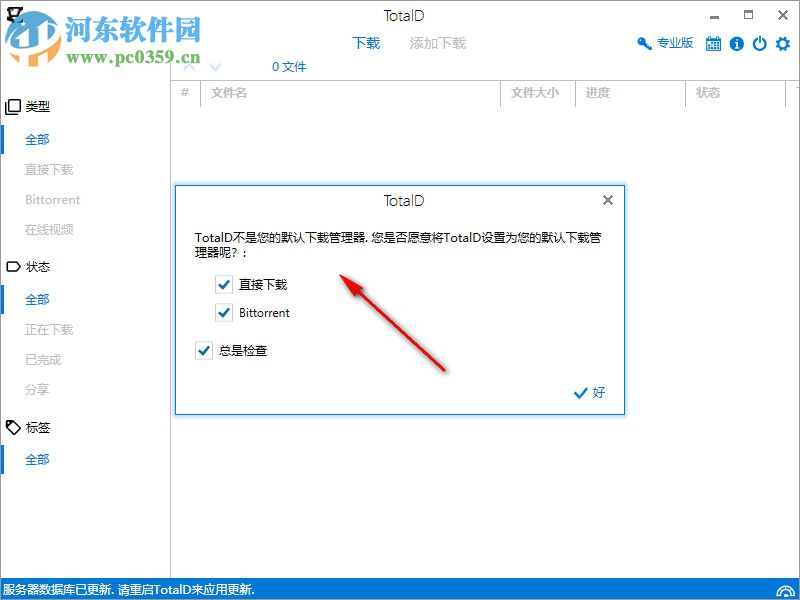
Task: Click the power/shutdown icon
Action: click(759, 44)
